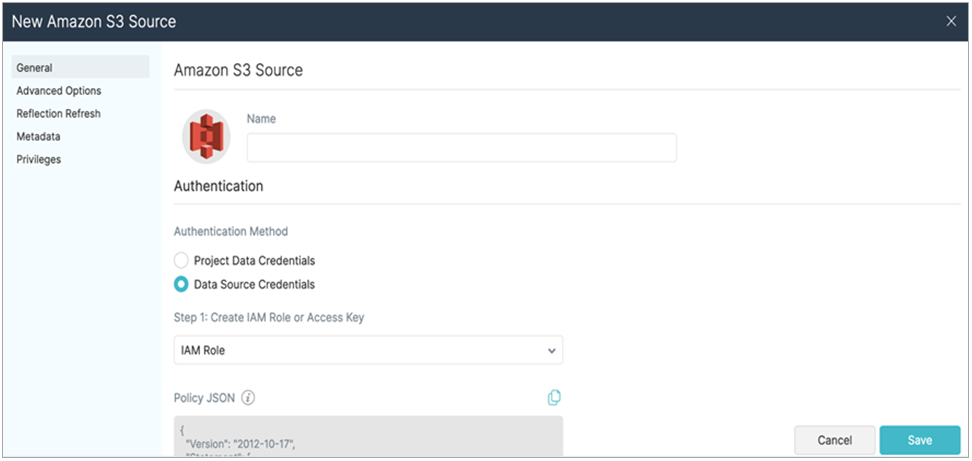Copy the Policy JSON to clipboard
This screenshot has width=972, height=461.
[554, 397]
